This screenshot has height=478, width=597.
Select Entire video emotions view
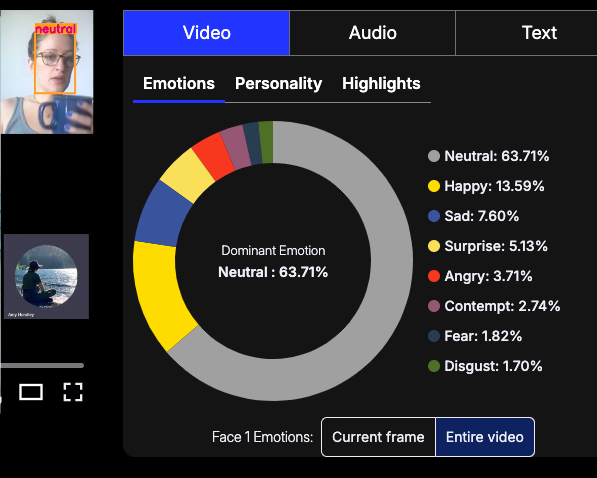[485, 437]
